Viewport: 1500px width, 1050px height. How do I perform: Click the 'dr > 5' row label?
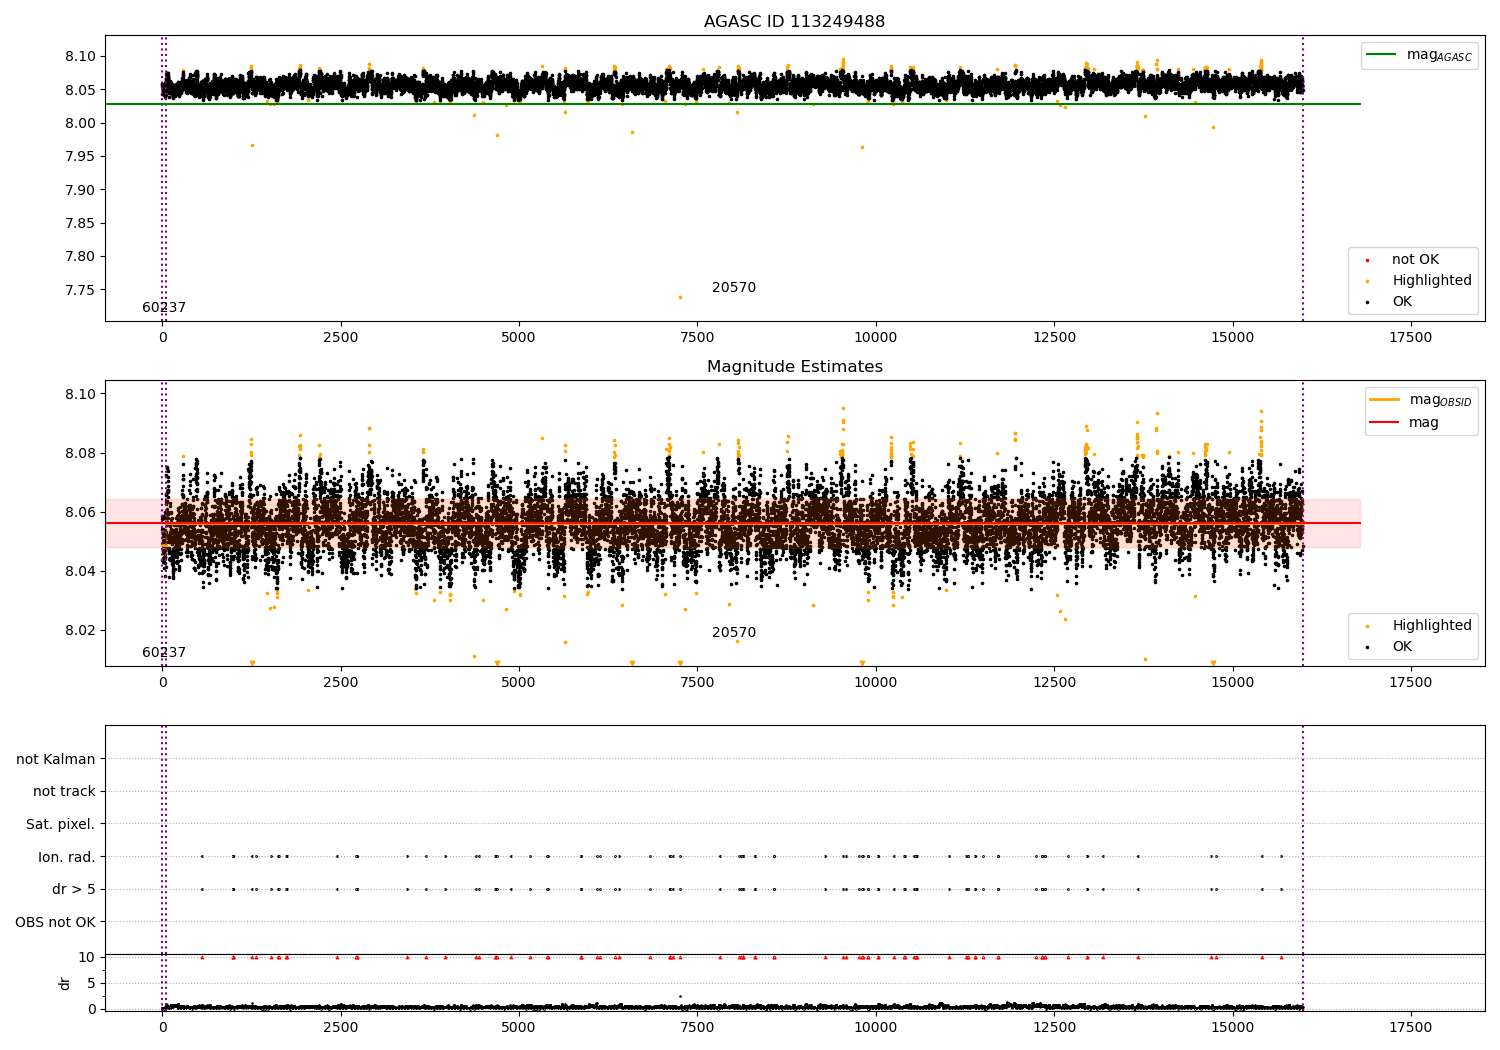click(x=73, y=890)
